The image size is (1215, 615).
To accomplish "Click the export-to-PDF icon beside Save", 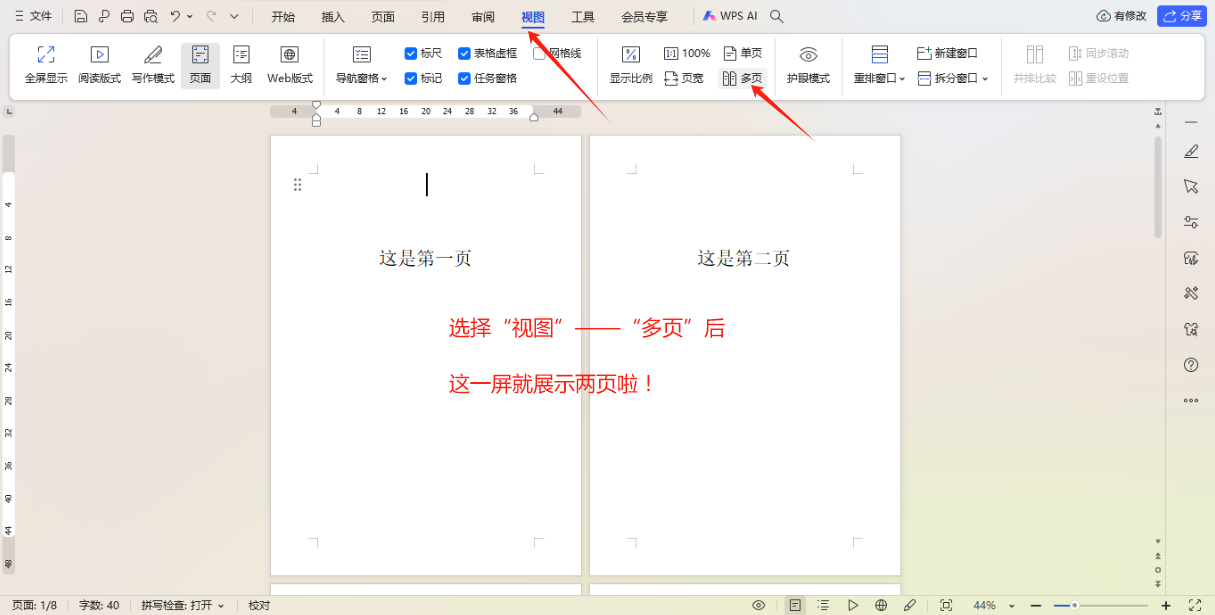I will point(104,16).
